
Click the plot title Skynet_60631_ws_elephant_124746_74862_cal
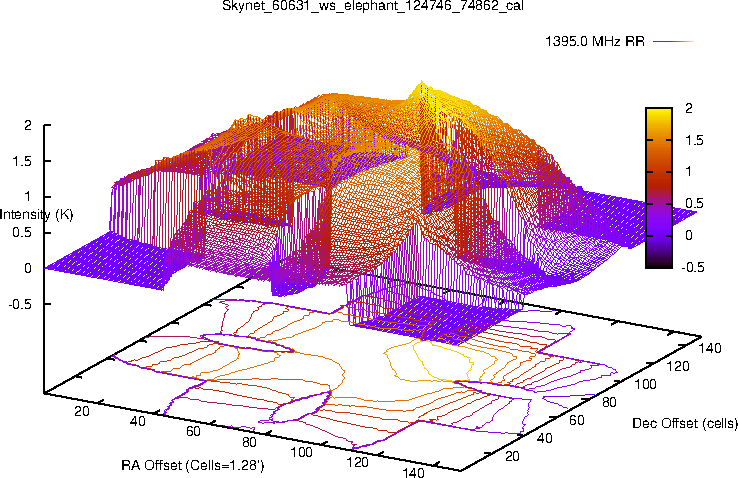coord(373,6)
